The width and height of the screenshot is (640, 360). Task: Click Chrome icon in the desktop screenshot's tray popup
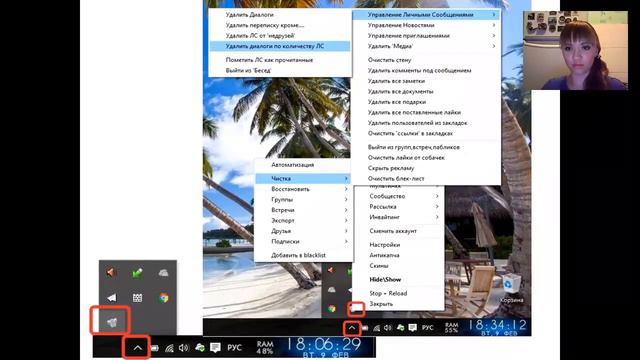(x=332, y=309)
